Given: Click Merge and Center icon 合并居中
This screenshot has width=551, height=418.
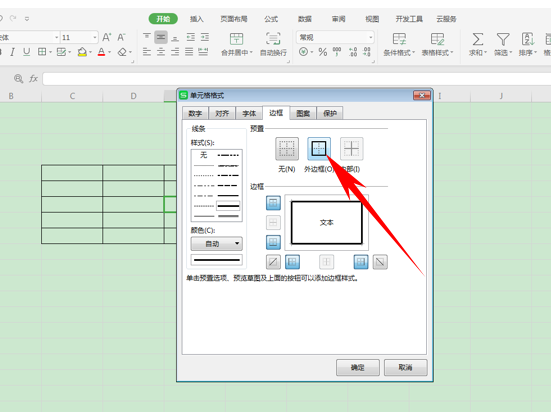Looking at the screenshot, I should pos(236,39).
